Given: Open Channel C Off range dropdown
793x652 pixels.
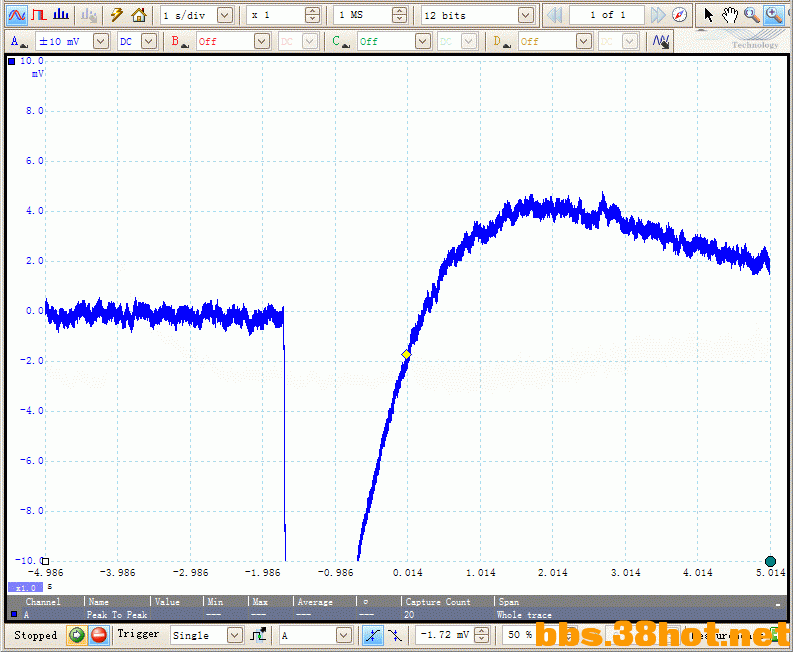Looking at the screenshot, I should 422,41.
